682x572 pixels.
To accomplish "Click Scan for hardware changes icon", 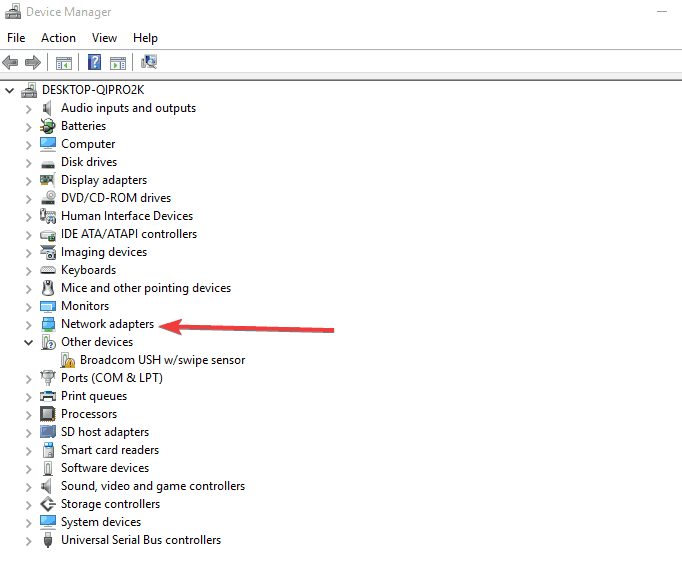I will click(x=149, y=62).
